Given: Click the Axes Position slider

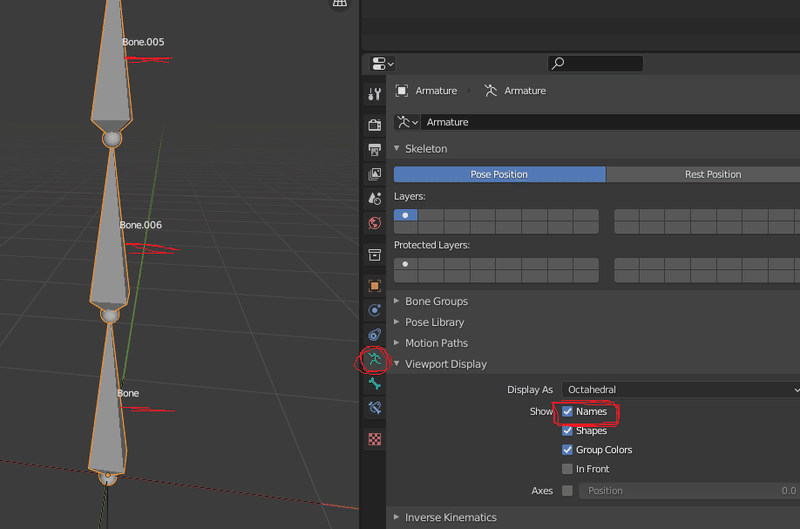Looking at the screenshot, I should pos(689,491).
